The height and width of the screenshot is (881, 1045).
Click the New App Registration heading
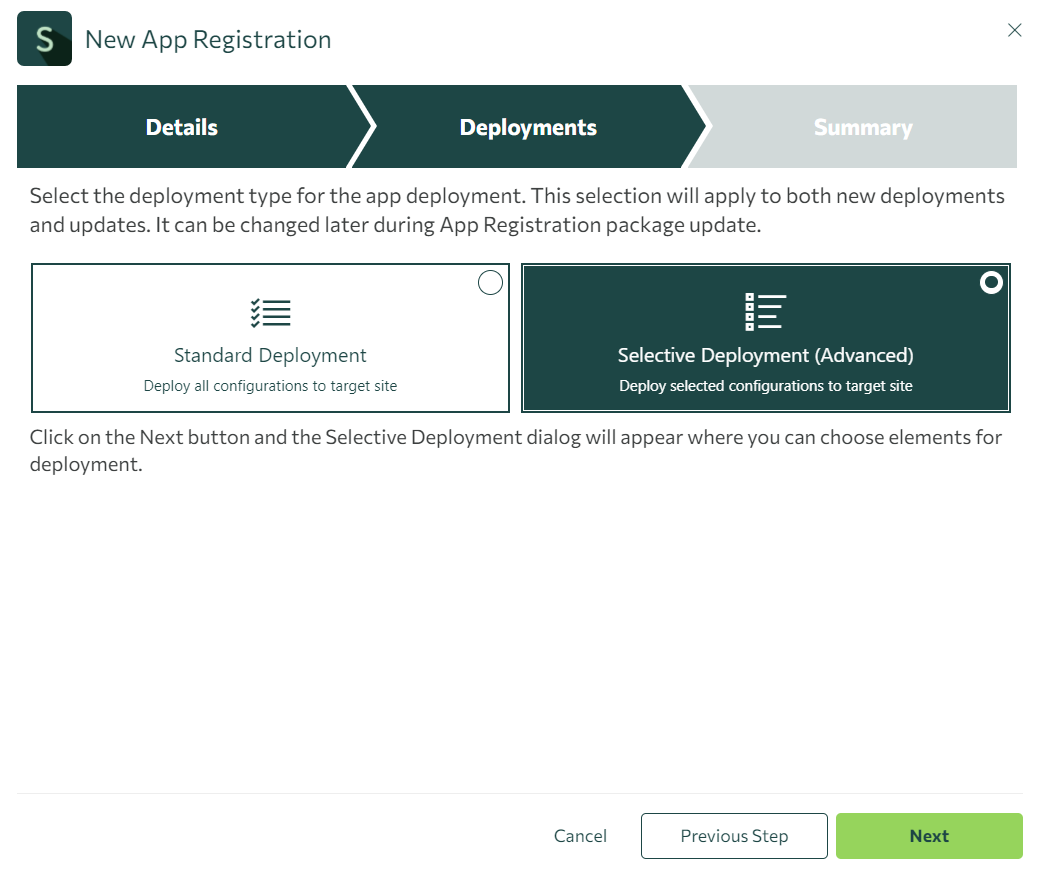[207, 39]
